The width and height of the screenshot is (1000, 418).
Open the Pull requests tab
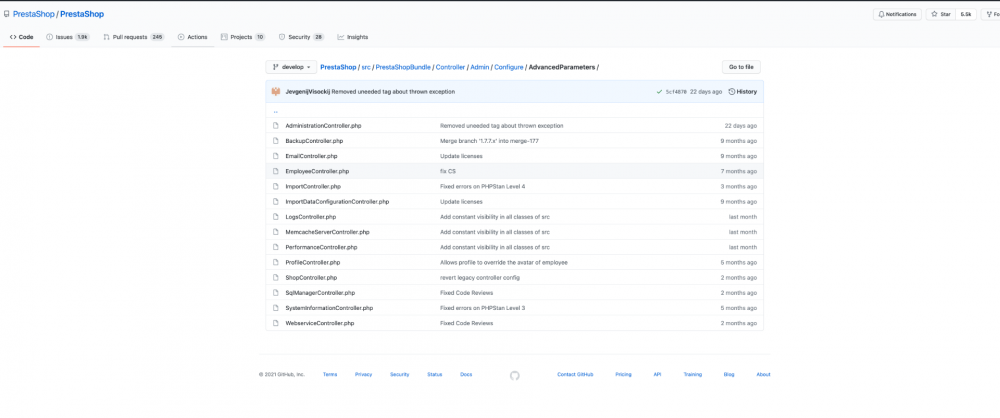(132, 37)
